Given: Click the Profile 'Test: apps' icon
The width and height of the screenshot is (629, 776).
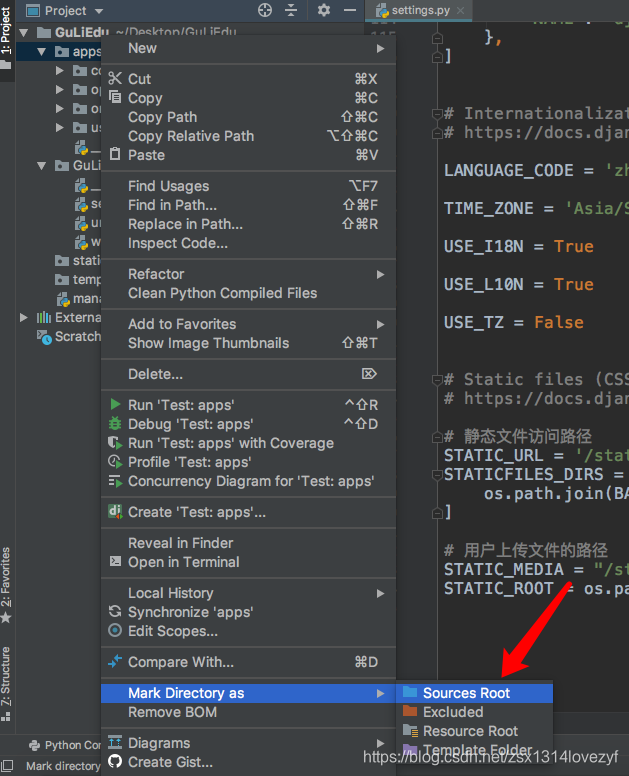Looking at the screenshot, I should [115, 462].
